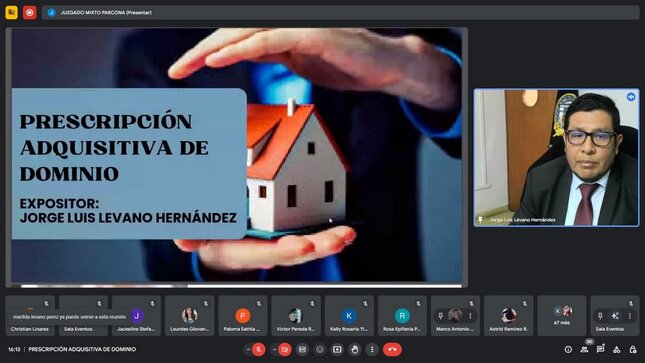Open video settings arrow beside camera button
This screenshot has height=363, width=645.
click(x=274, y=349)
